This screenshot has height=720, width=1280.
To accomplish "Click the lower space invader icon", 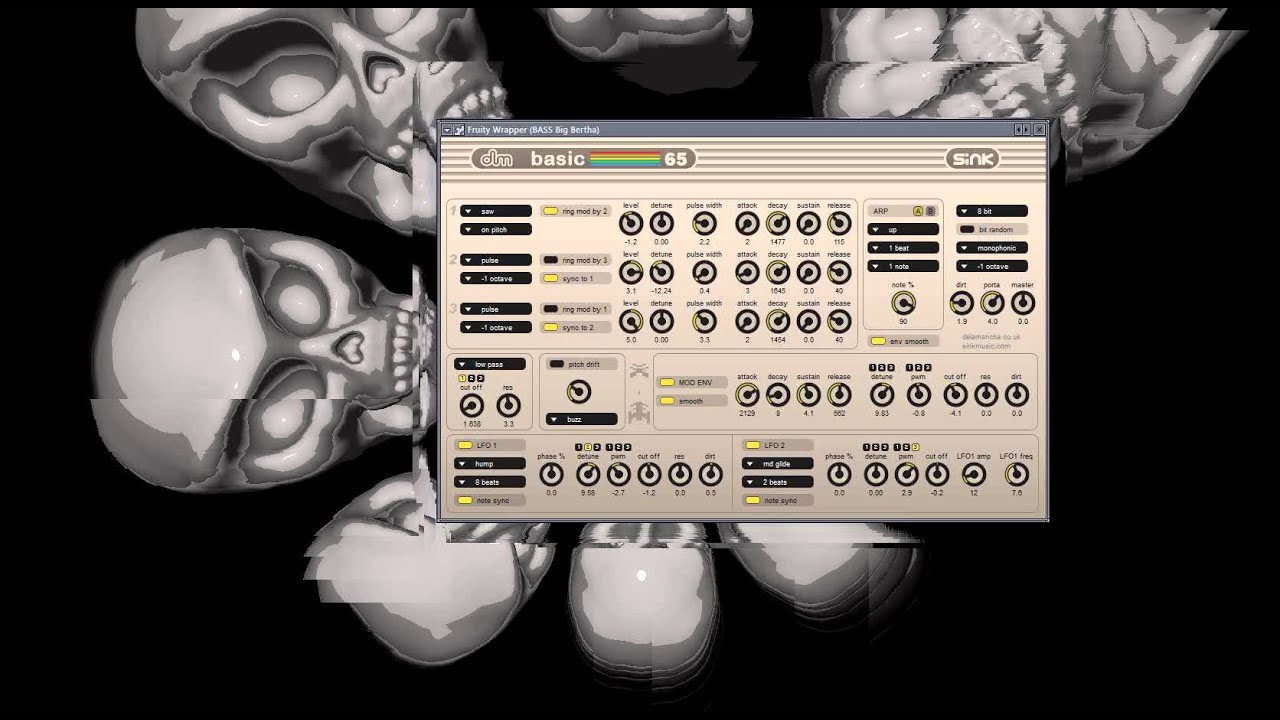I will [x=640, y=412].
